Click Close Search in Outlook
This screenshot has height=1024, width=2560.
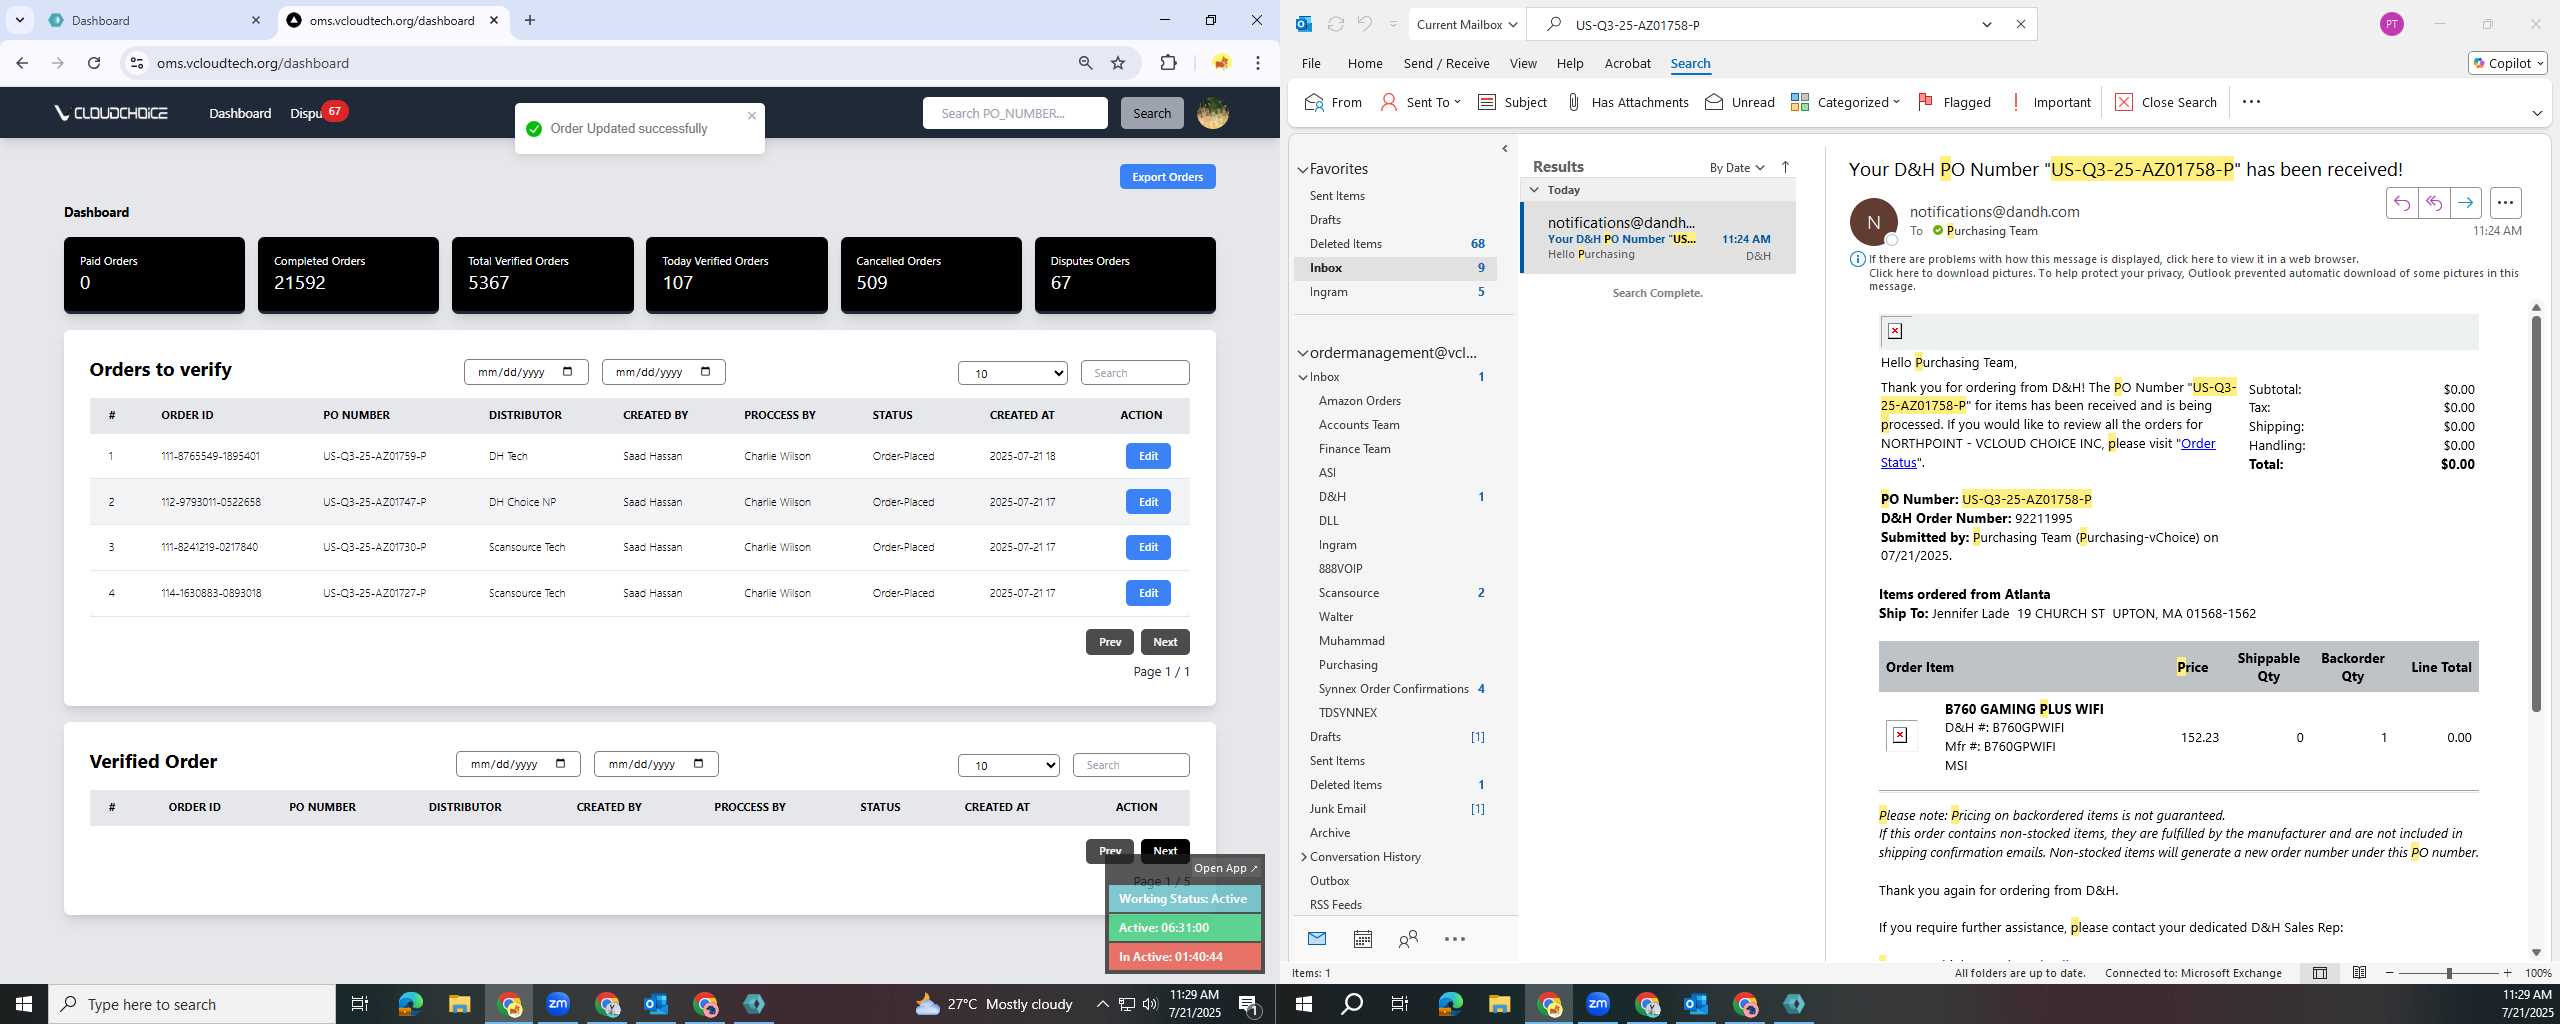click(2166, 102)
